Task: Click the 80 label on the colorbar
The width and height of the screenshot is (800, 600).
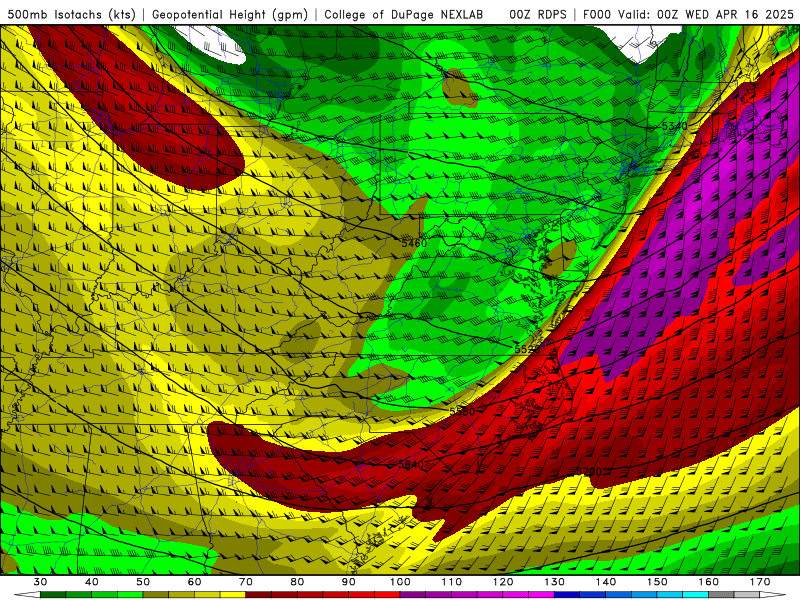Action: coord(297,582)
